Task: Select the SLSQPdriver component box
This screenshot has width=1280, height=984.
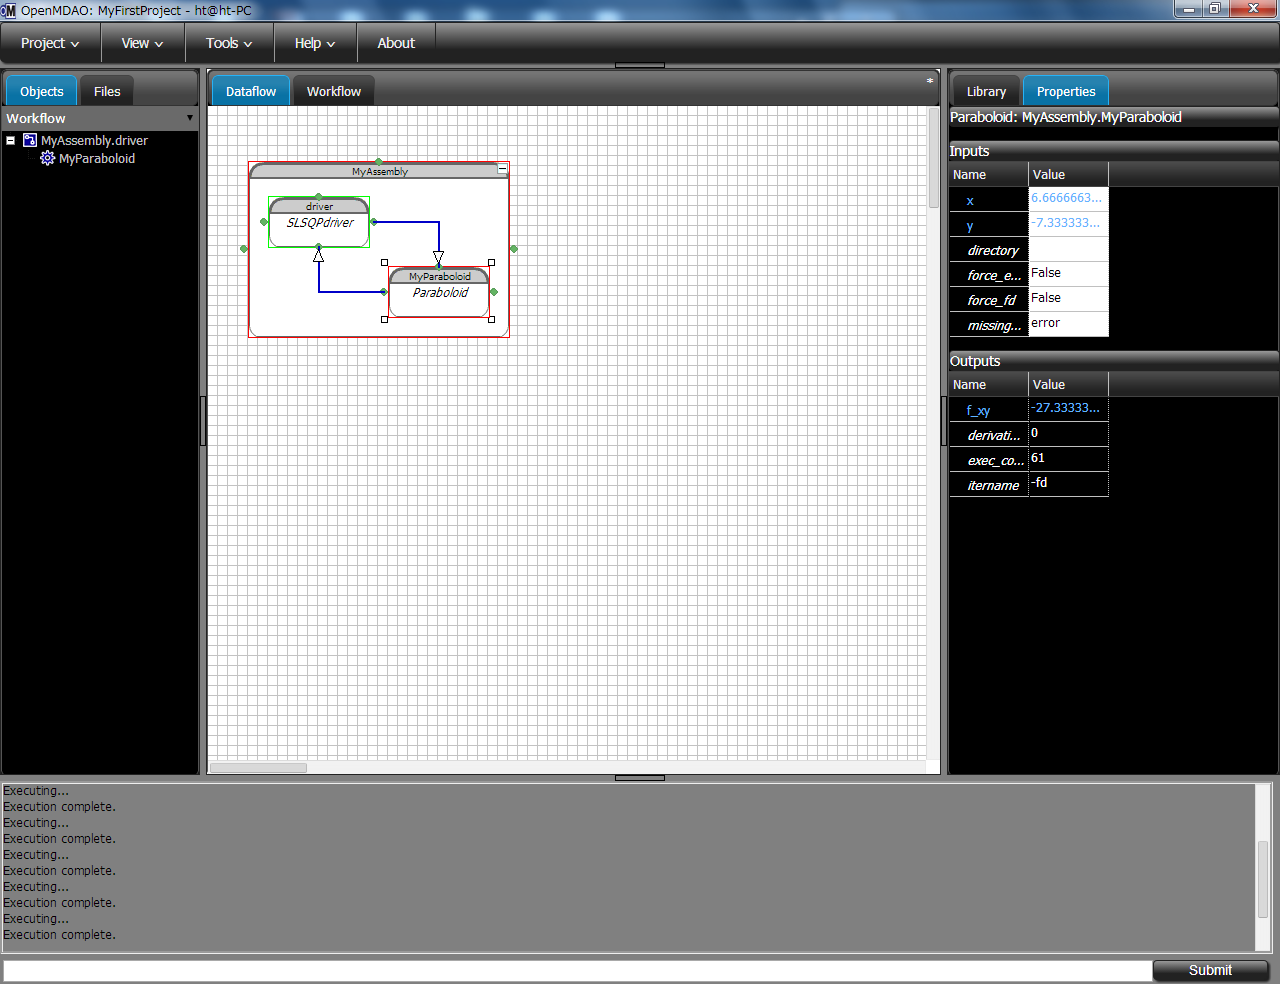Action: click(319, 222)
